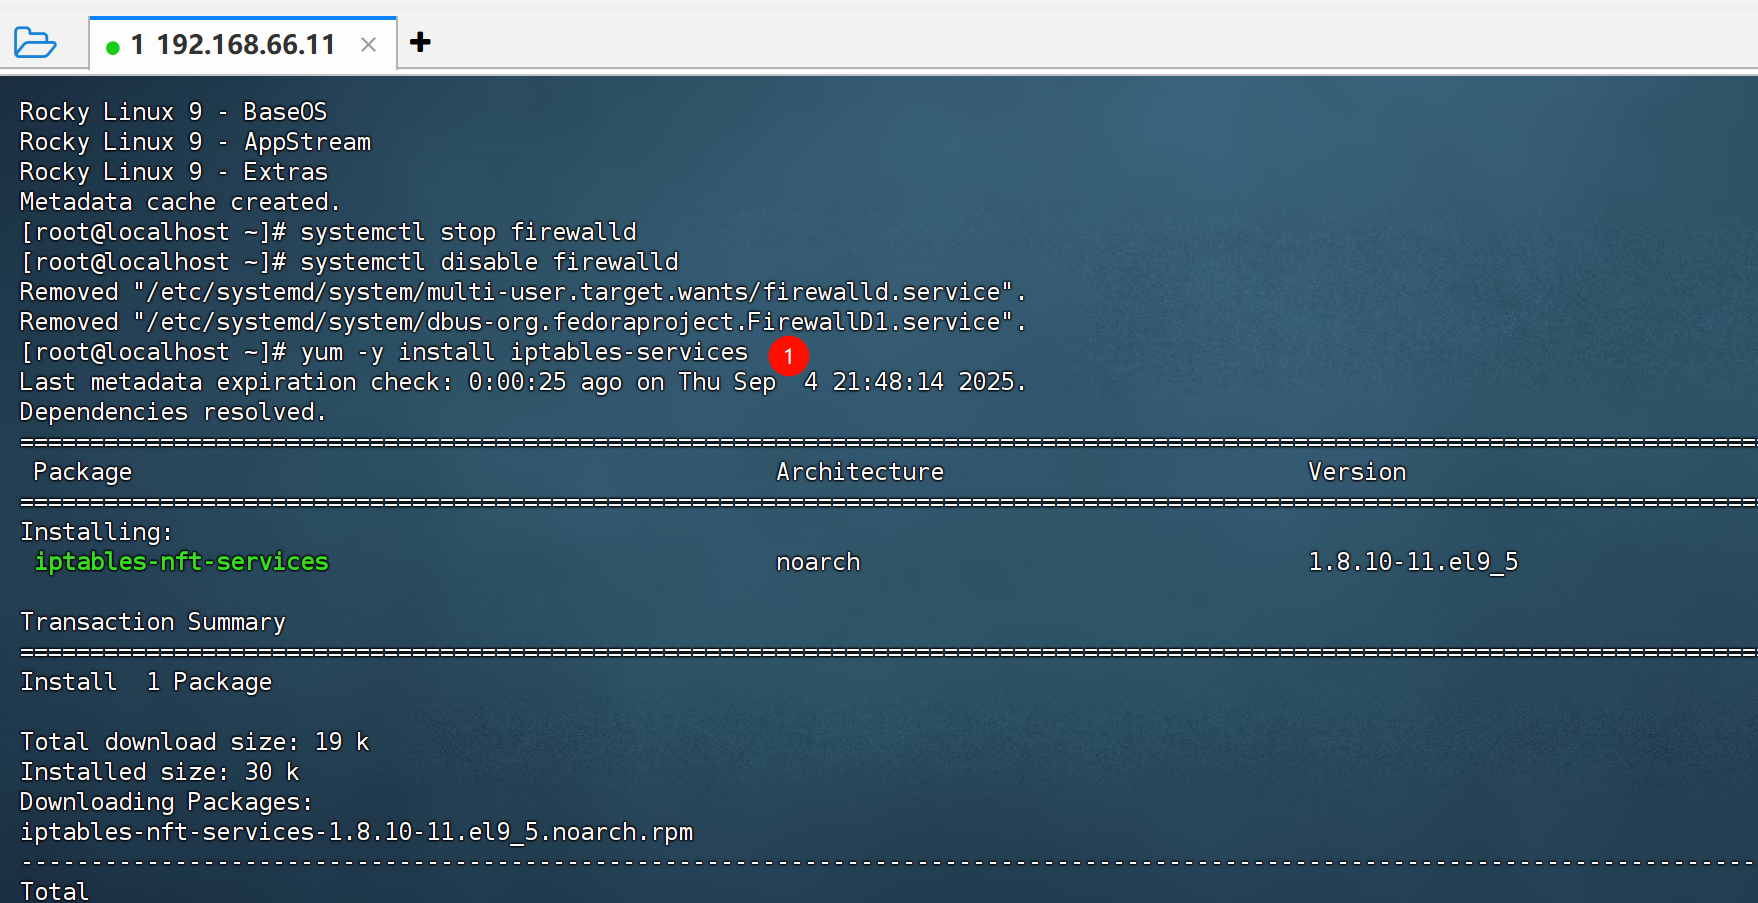Click the 'Version' column header
Image resolution: width=1758 pixels, height=903 pixels.
click(x=1357, y=472)
